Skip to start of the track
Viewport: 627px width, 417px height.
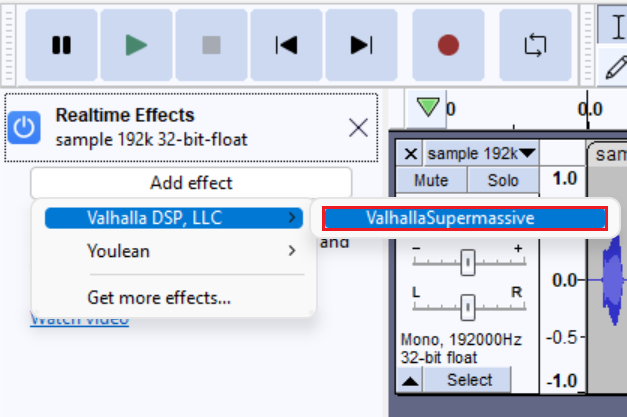286,45
